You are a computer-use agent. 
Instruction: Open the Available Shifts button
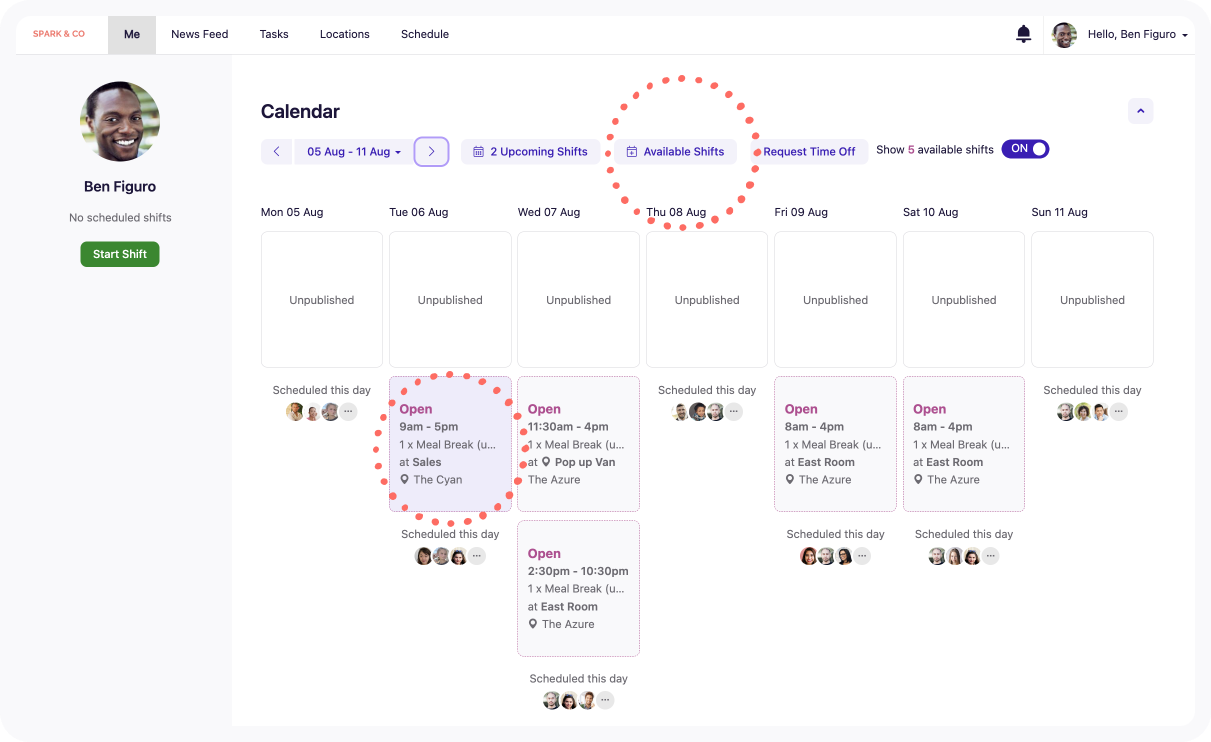(x=676, y=152)
